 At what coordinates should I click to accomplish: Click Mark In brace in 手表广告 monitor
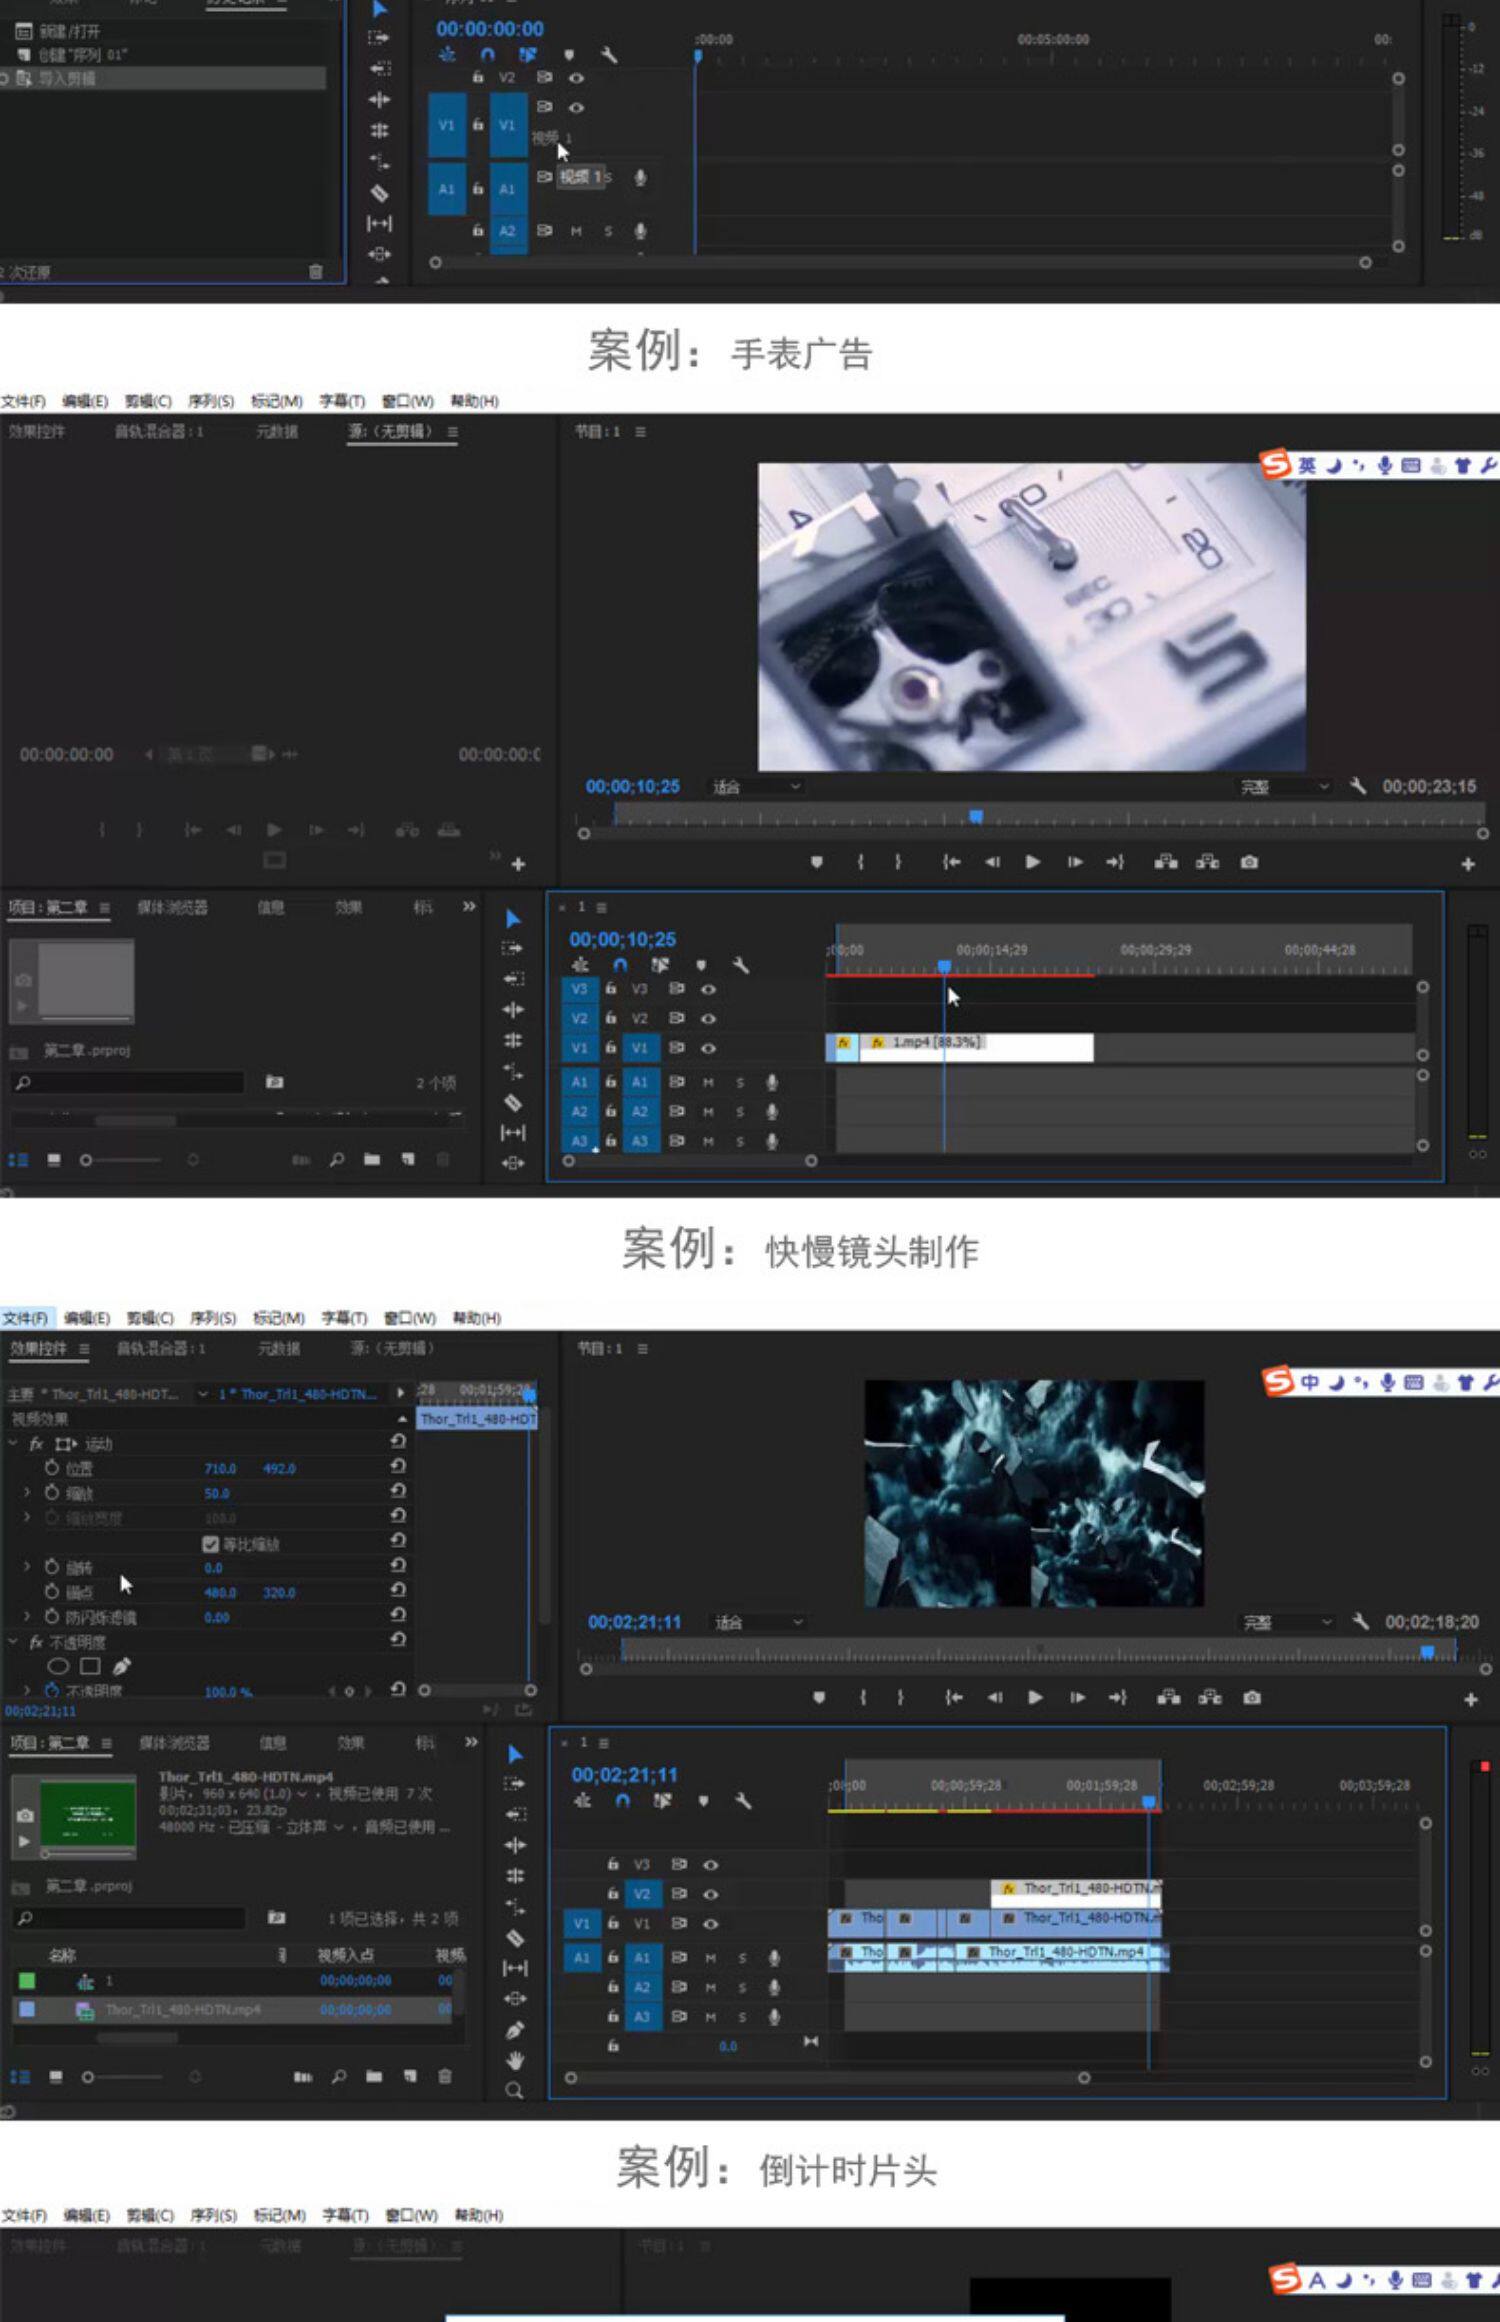pyautogui.click(x=860, y=862)
